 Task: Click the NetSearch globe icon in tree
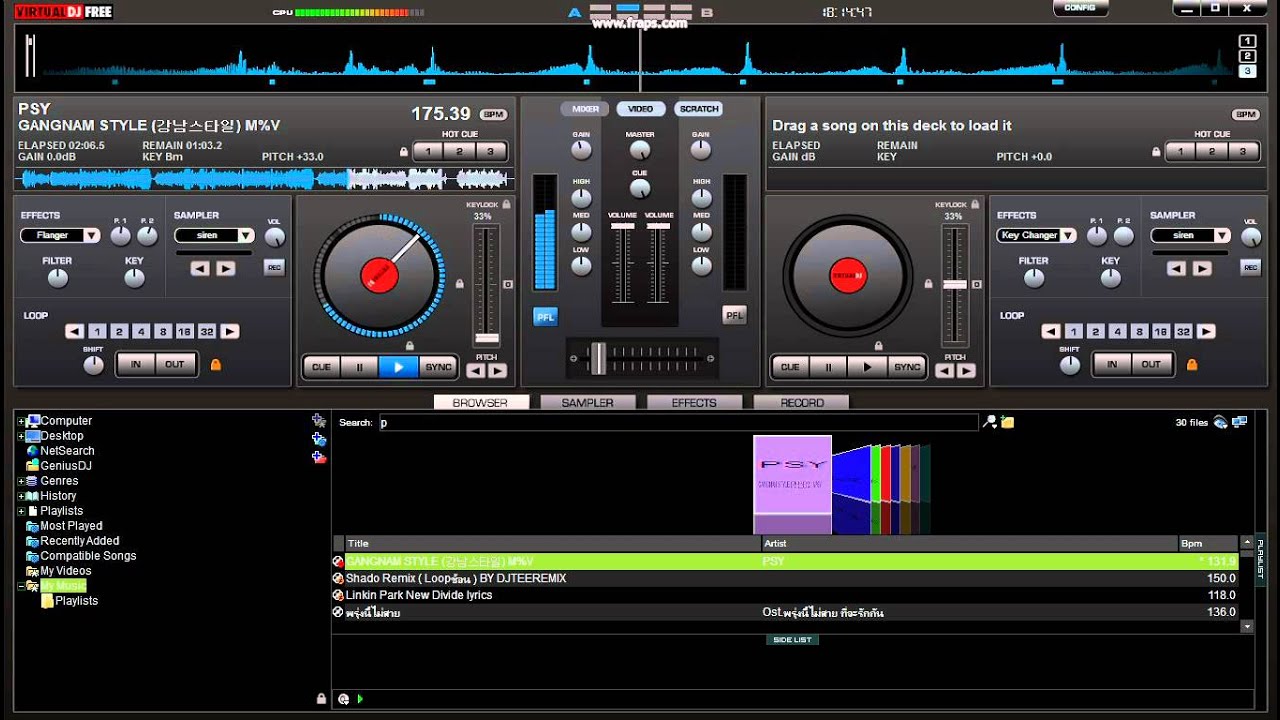33,452
